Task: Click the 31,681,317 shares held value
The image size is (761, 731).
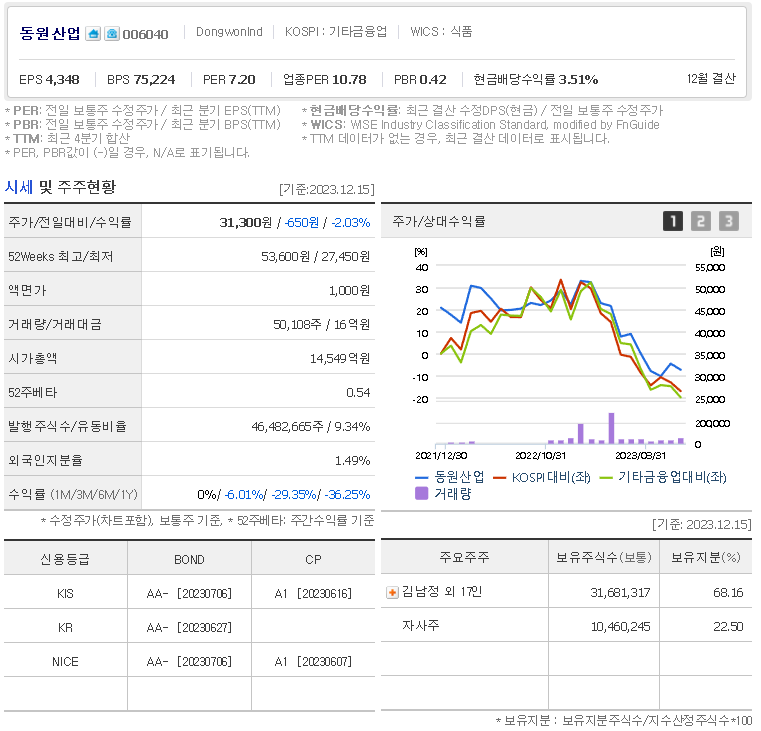Action: click(x=620, y=593)
